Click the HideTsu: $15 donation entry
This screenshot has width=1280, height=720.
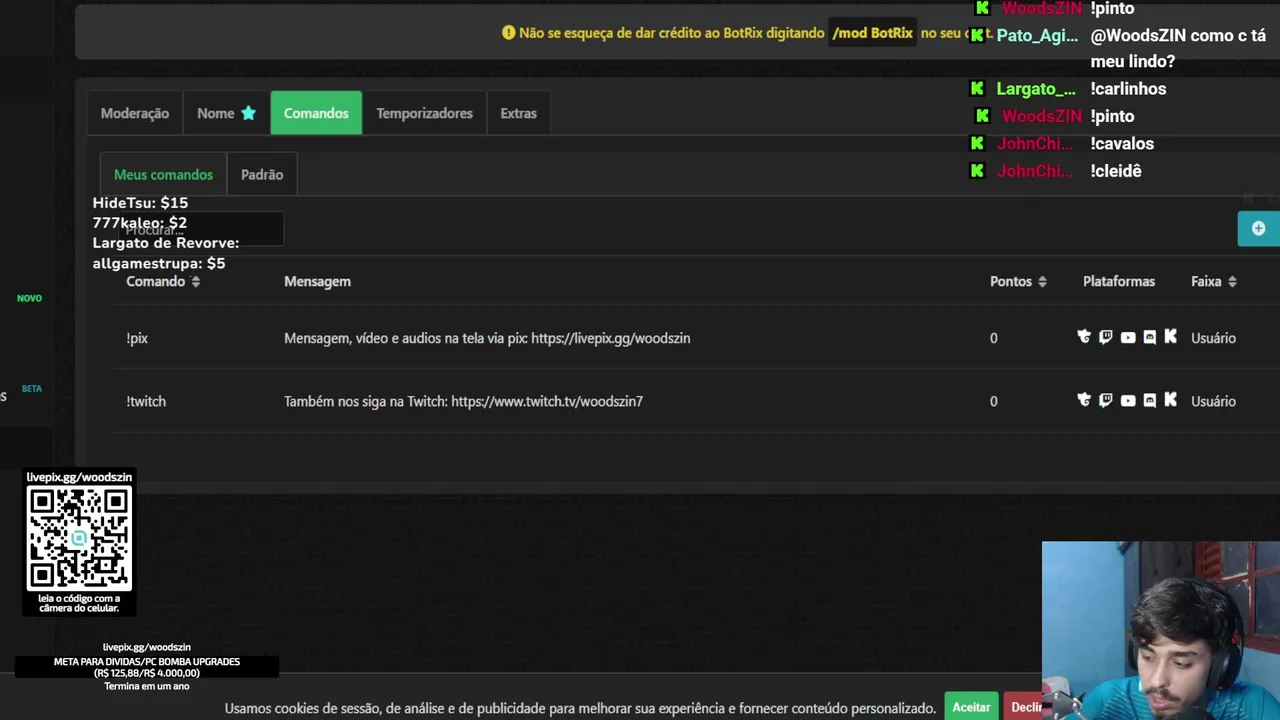point(140,202)
